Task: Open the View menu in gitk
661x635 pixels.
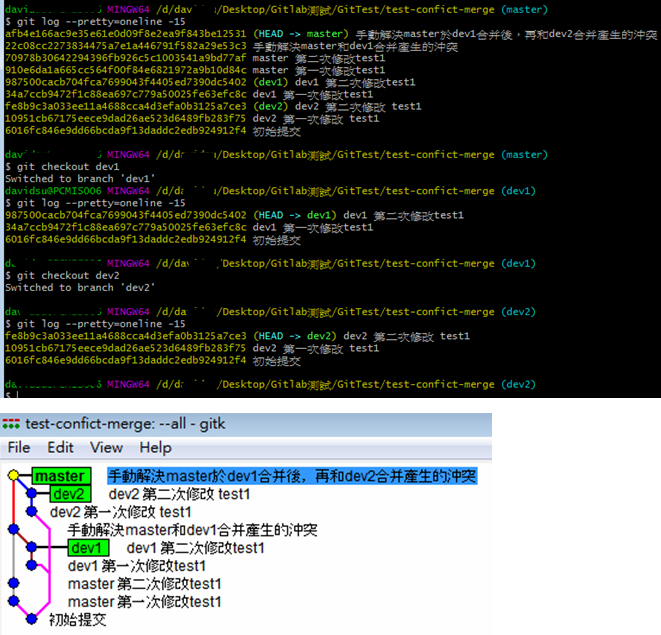Action: pyautogui.click(x=106, y=448)
